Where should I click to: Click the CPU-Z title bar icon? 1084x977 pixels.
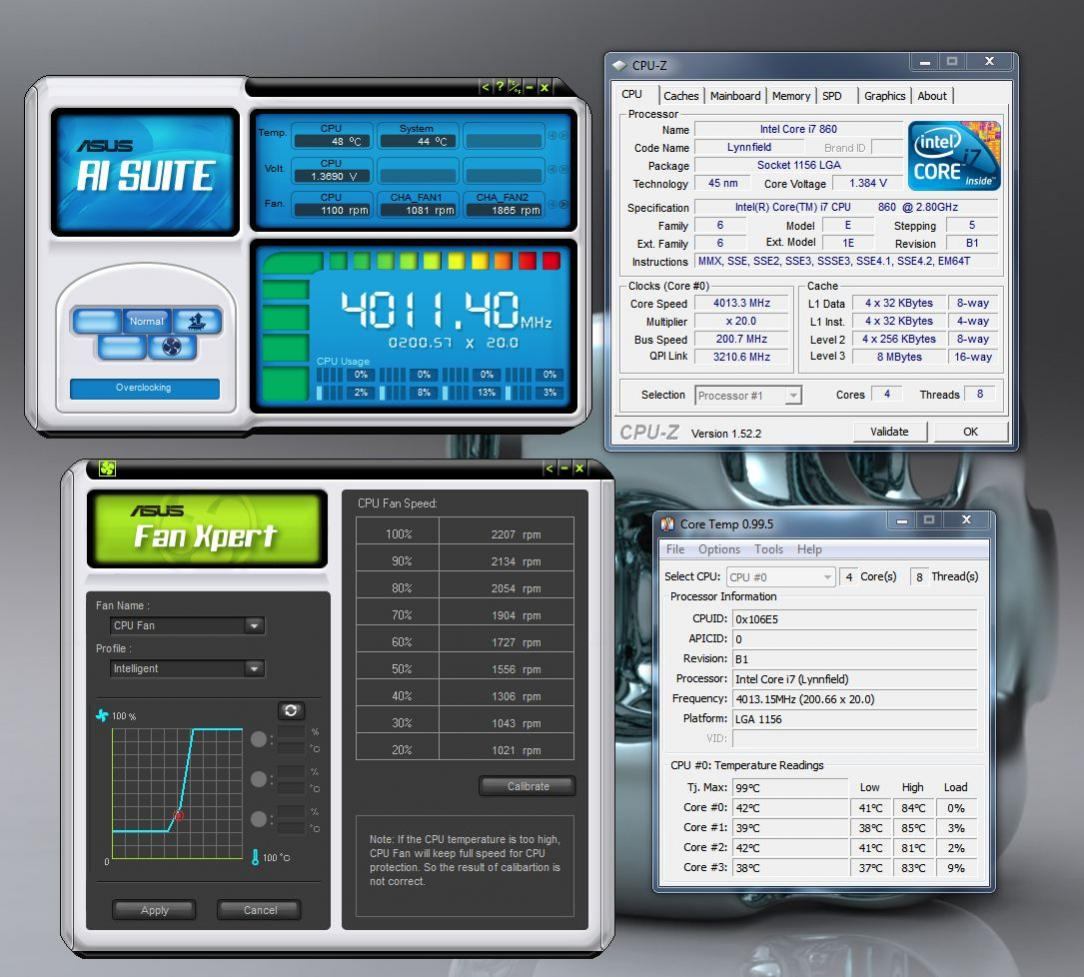click(619, 65)
